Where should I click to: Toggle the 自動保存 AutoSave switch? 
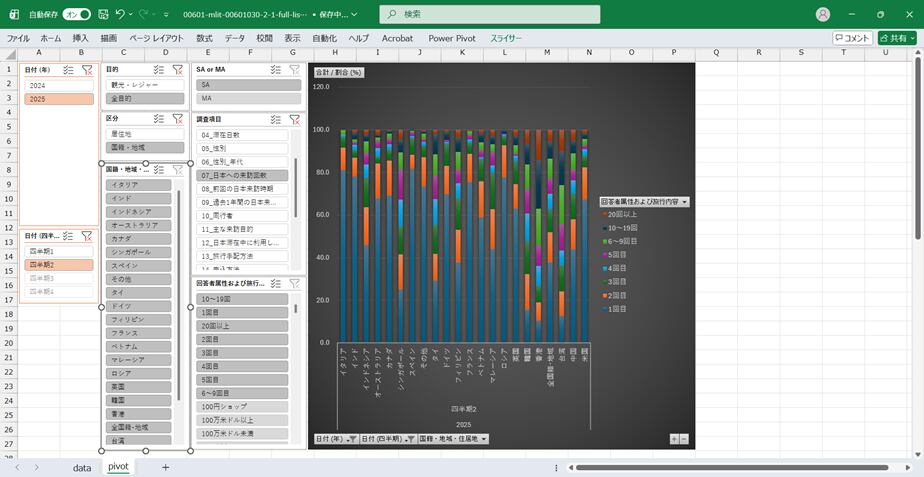[77, 14]
